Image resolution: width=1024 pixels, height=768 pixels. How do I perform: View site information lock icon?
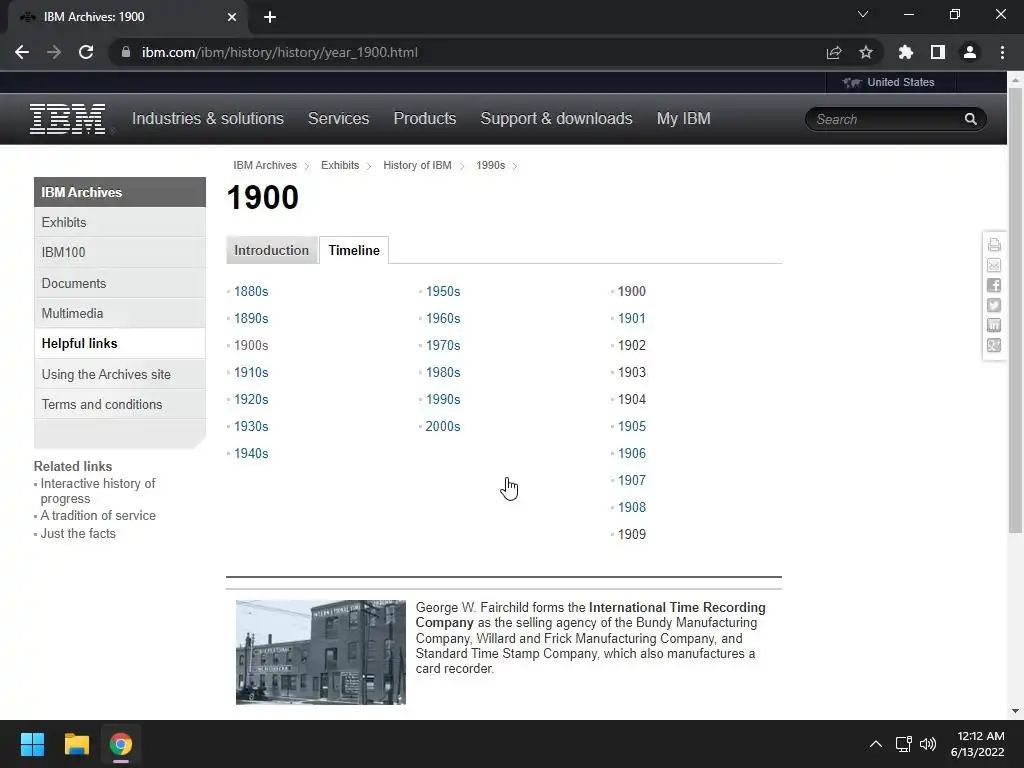(x=126, y=52)
